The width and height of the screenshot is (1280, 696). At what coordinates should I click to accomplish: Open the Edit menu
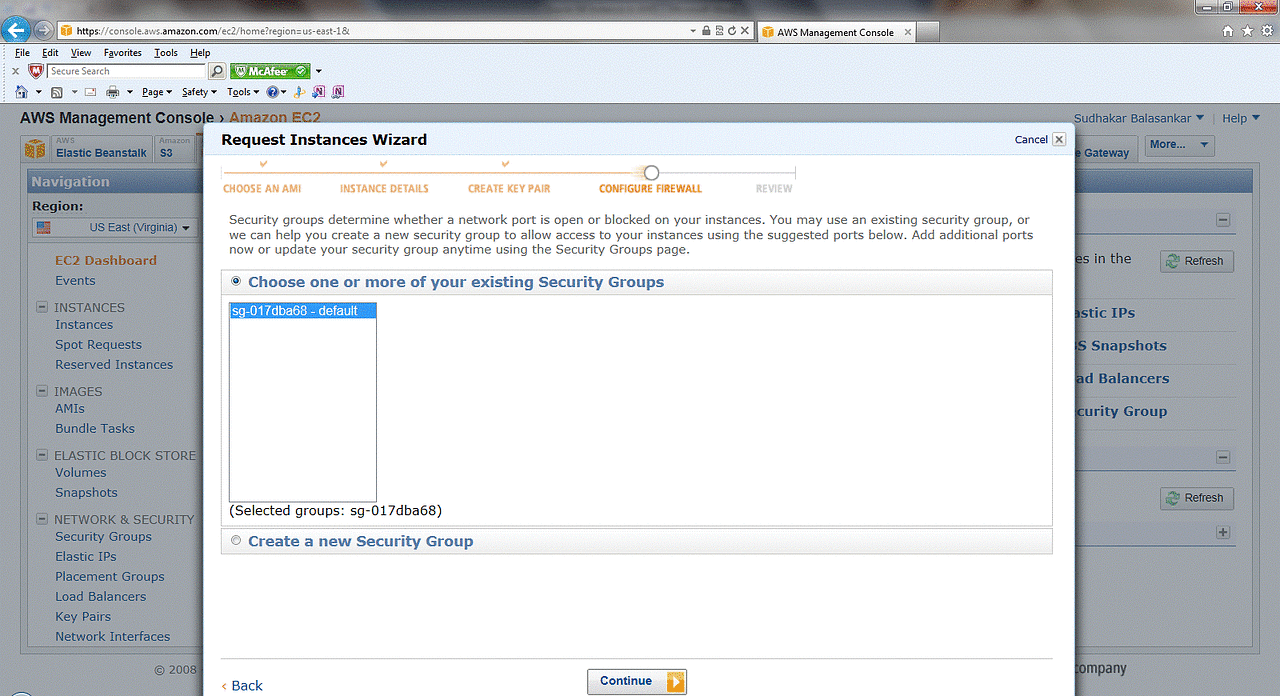click(50, 53)
